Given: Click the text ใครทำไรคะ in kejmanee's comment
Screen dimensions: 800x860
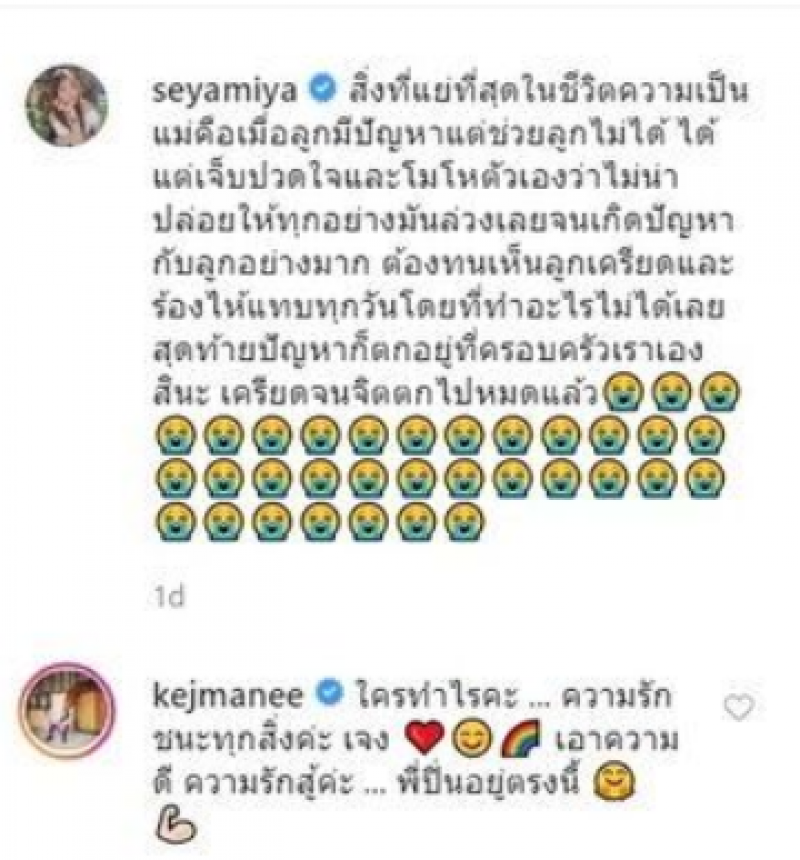Looking at the screenshot, I should point(436,695).
